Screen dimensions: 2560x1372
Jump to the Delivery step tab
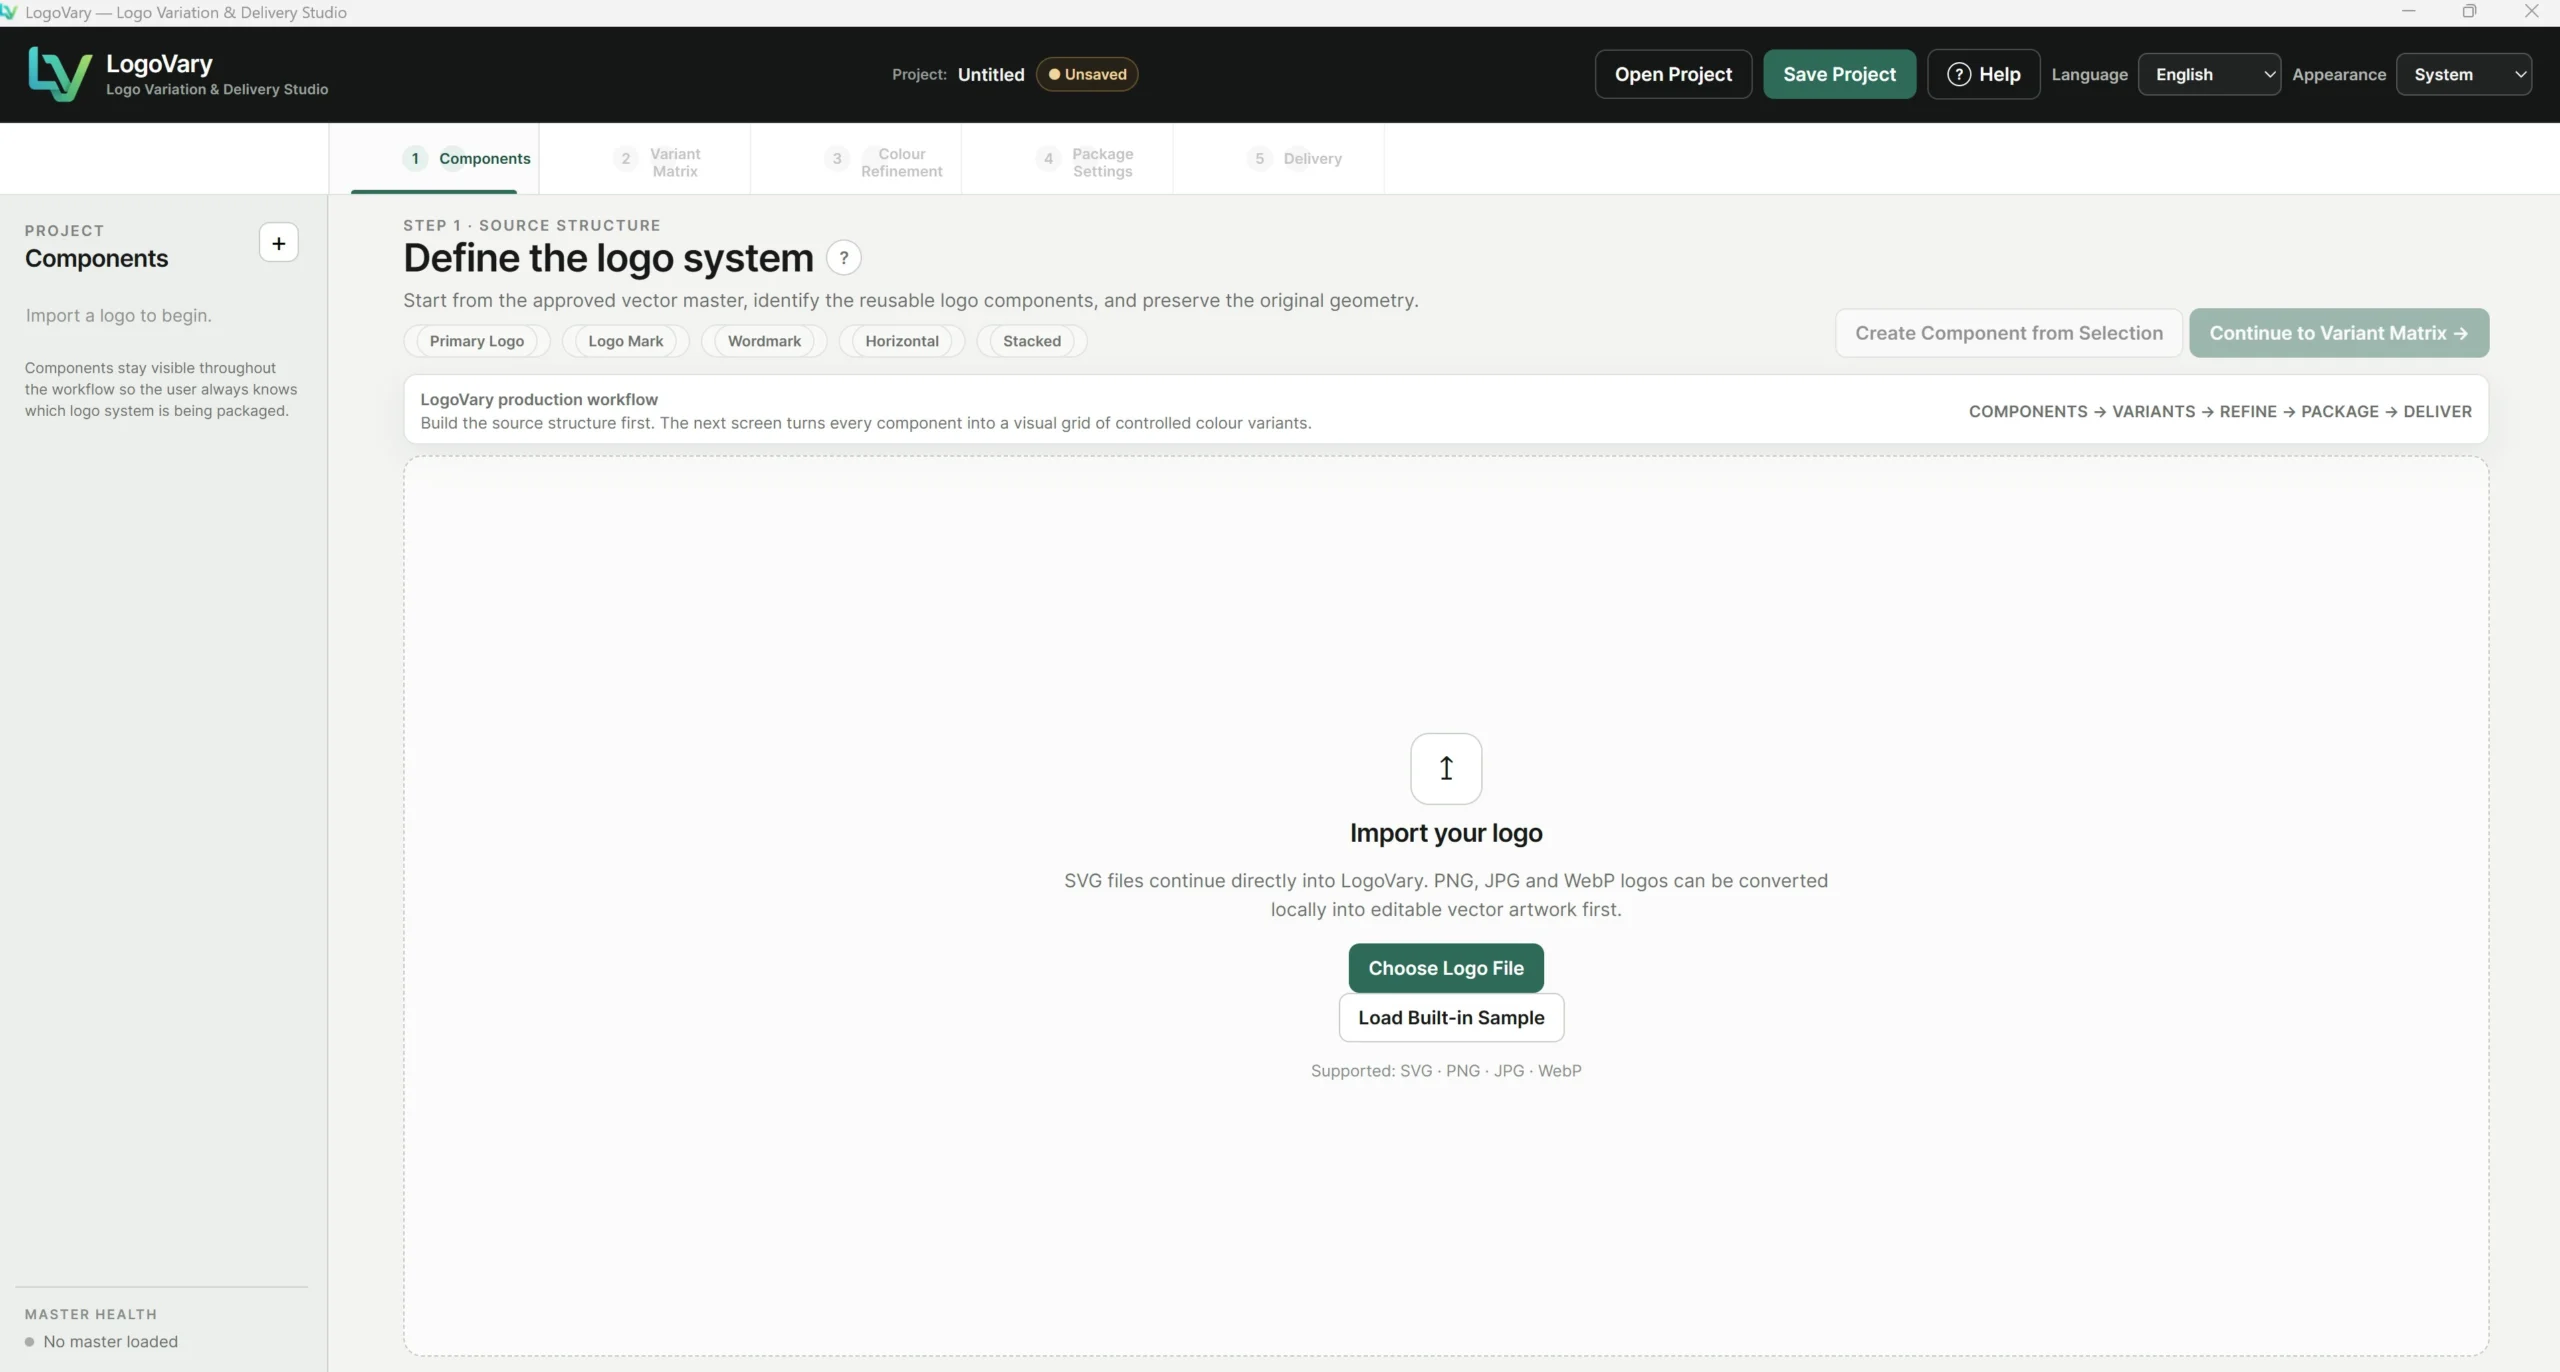click(x=1279, y=158)
